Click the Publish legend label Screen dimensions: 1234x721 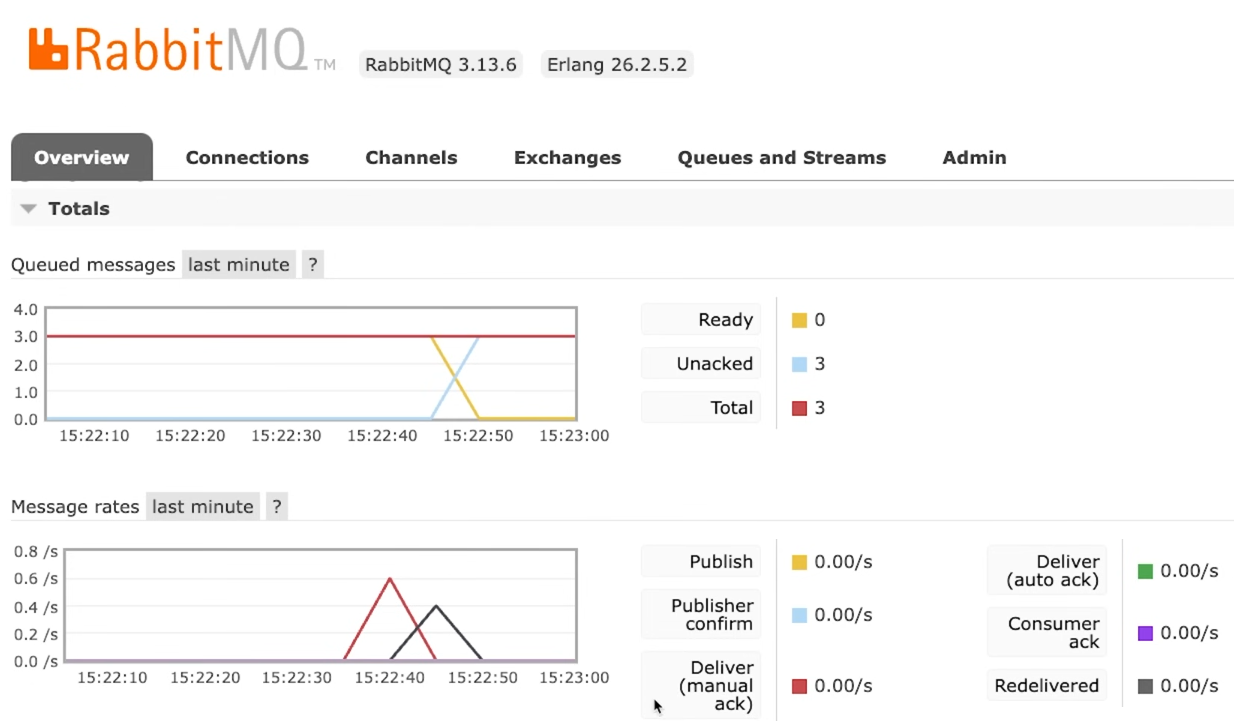[701, 562]
